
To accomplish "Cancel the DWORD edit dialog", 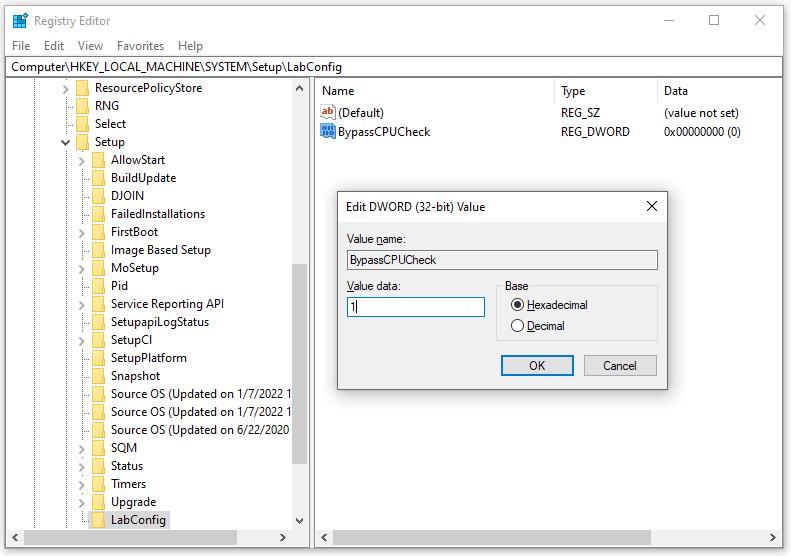I will point(620,365).
